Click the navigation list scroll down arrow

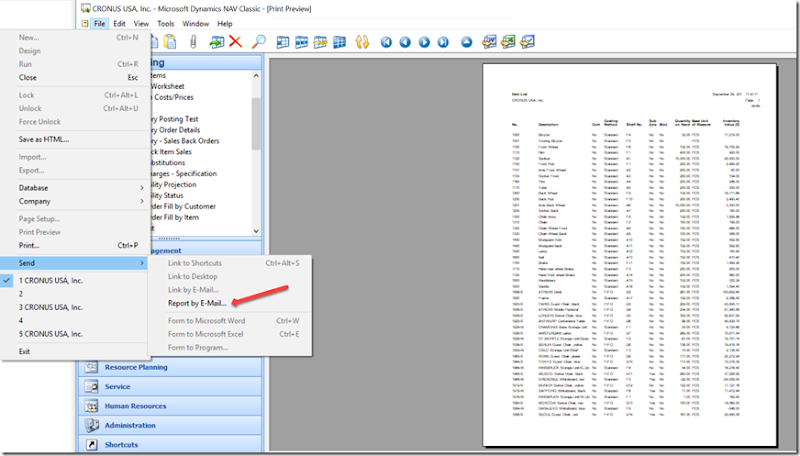pyautogui.click(x=256, y=231)
